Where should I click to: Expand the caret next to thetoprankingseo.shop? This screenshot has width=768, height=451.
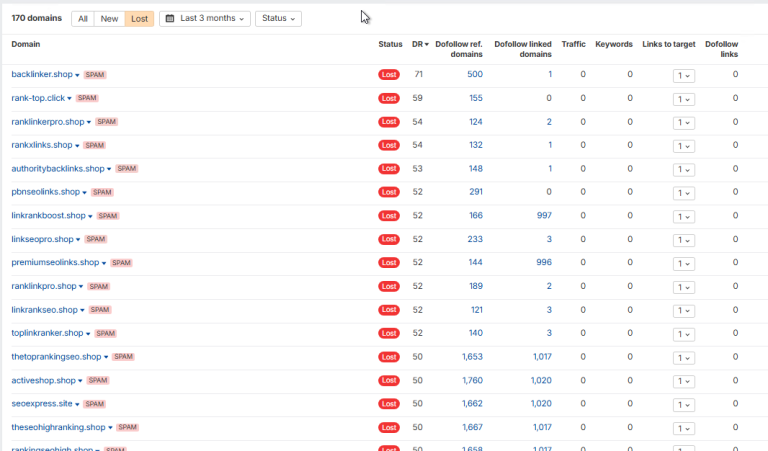coord(106,357)
